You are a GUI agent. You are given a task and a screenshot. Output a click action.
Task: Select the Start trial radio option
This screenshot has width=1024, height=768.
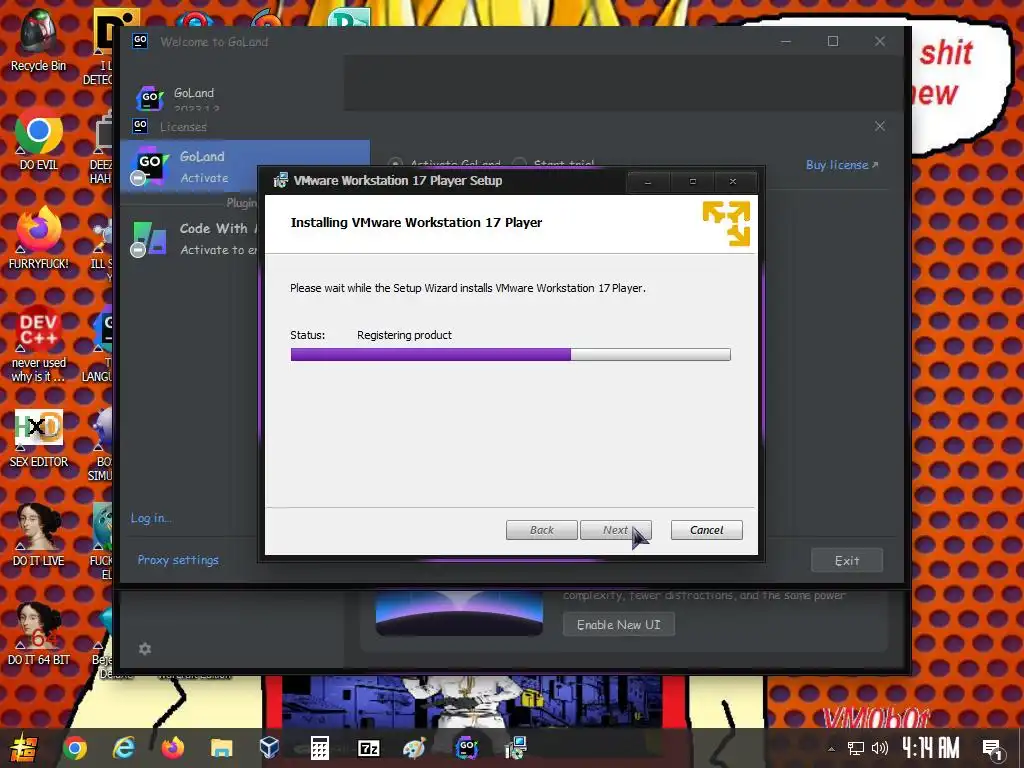tap(519, 163)
